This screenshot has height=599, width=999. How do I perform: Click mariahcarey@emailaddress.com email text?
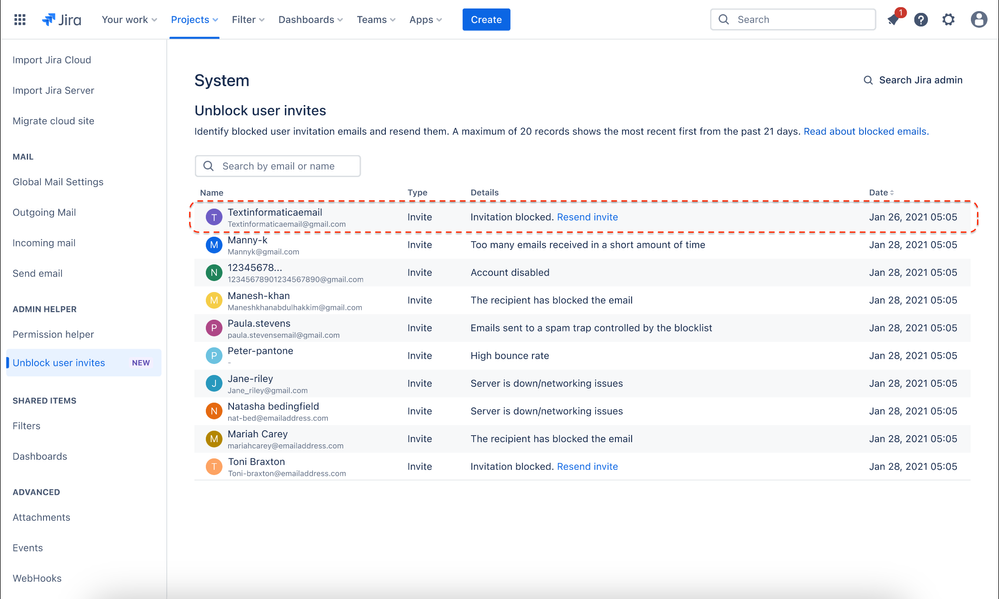click(285, 446)
